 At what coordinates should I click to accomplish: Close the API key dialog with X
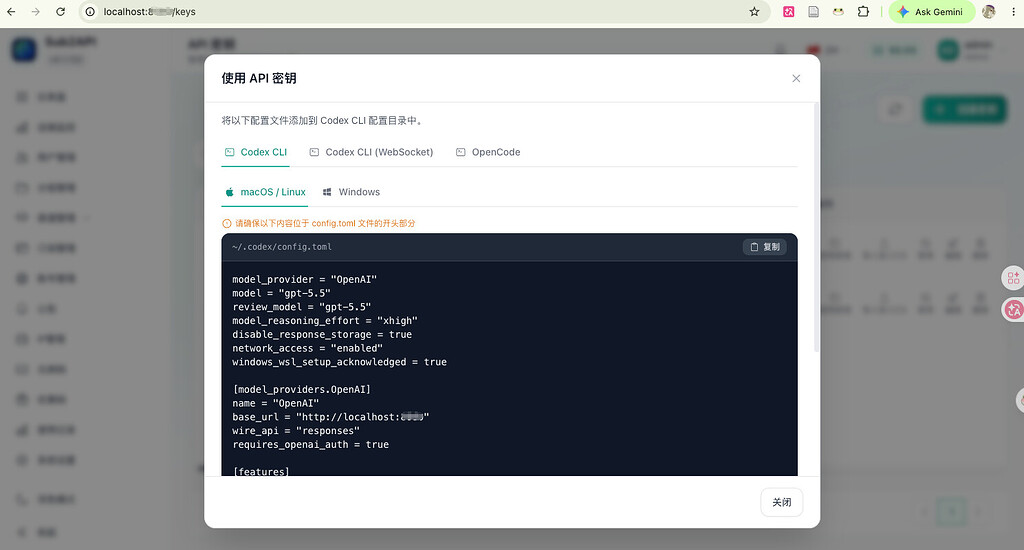(795, 78)
